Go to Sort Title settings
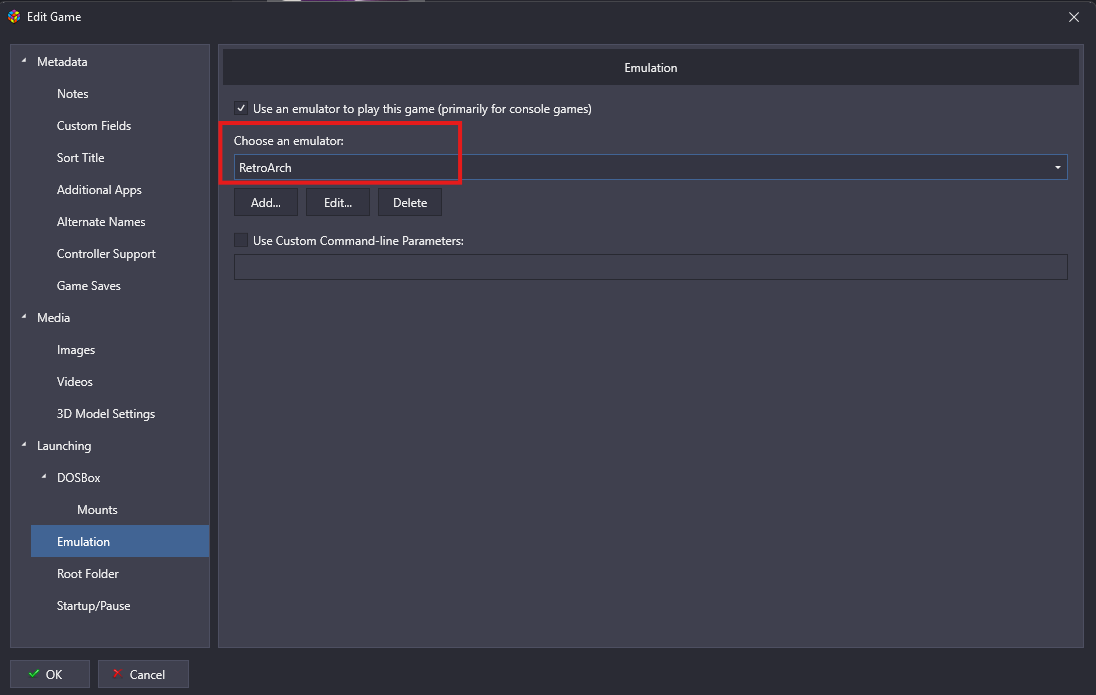This screenshot has width=1096, height=695. [x=80, y=158]
